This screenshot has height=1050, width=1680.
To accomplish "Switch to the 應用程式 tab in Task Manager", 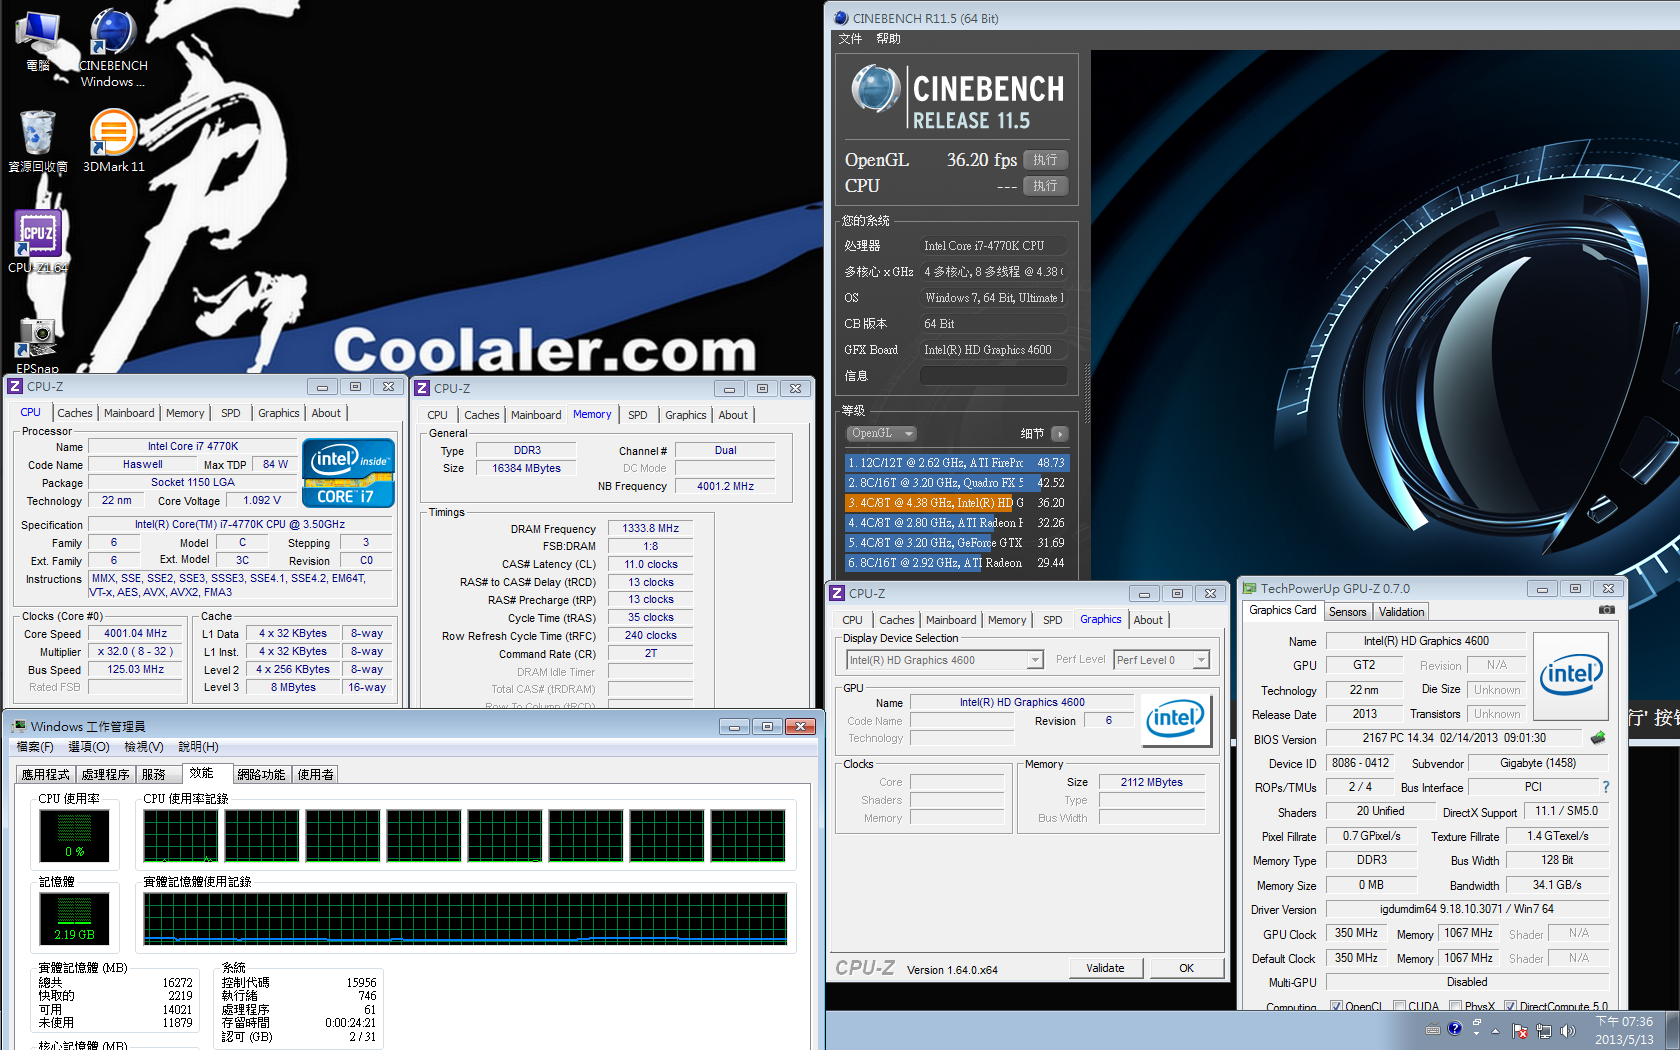I will coord(45,775).
